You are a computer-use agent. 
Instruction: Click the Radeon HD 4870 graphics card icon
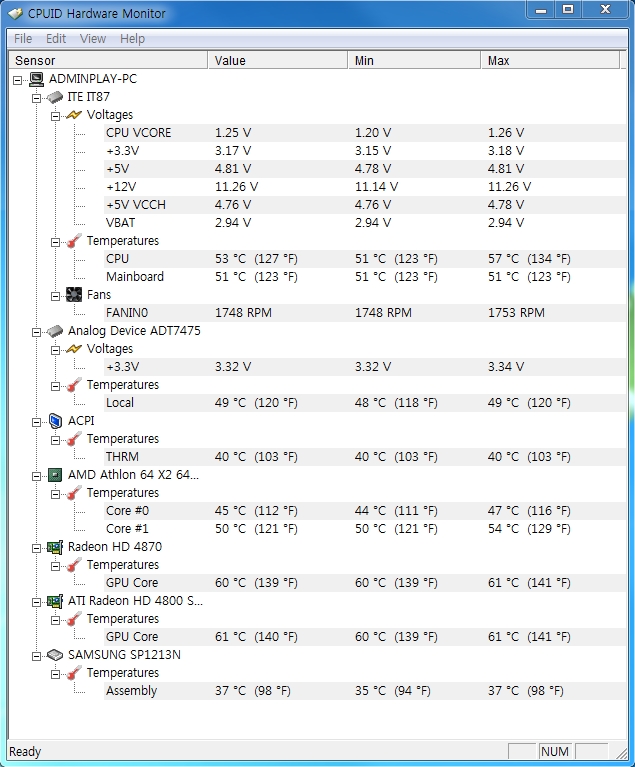tap(55, 547)
